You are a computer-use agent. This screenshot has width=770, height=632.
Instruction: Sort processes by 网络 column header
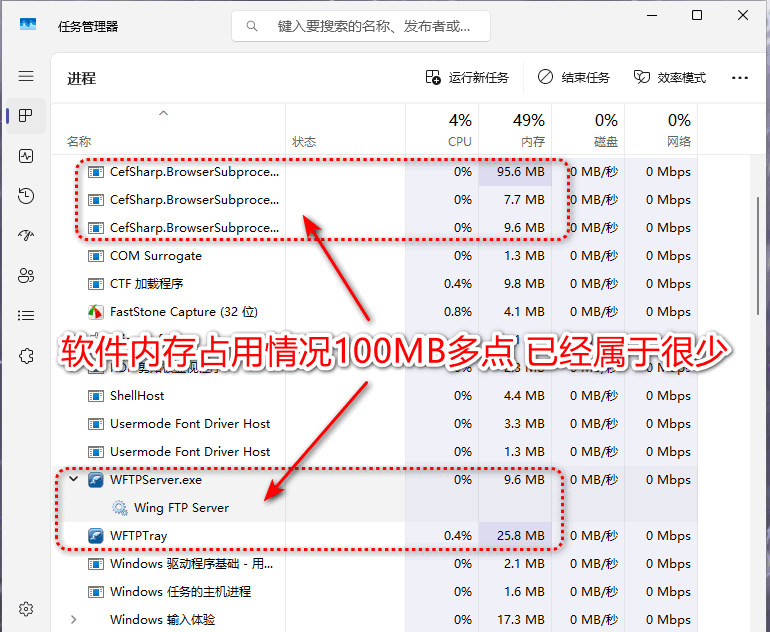click(x=661, y=130)
